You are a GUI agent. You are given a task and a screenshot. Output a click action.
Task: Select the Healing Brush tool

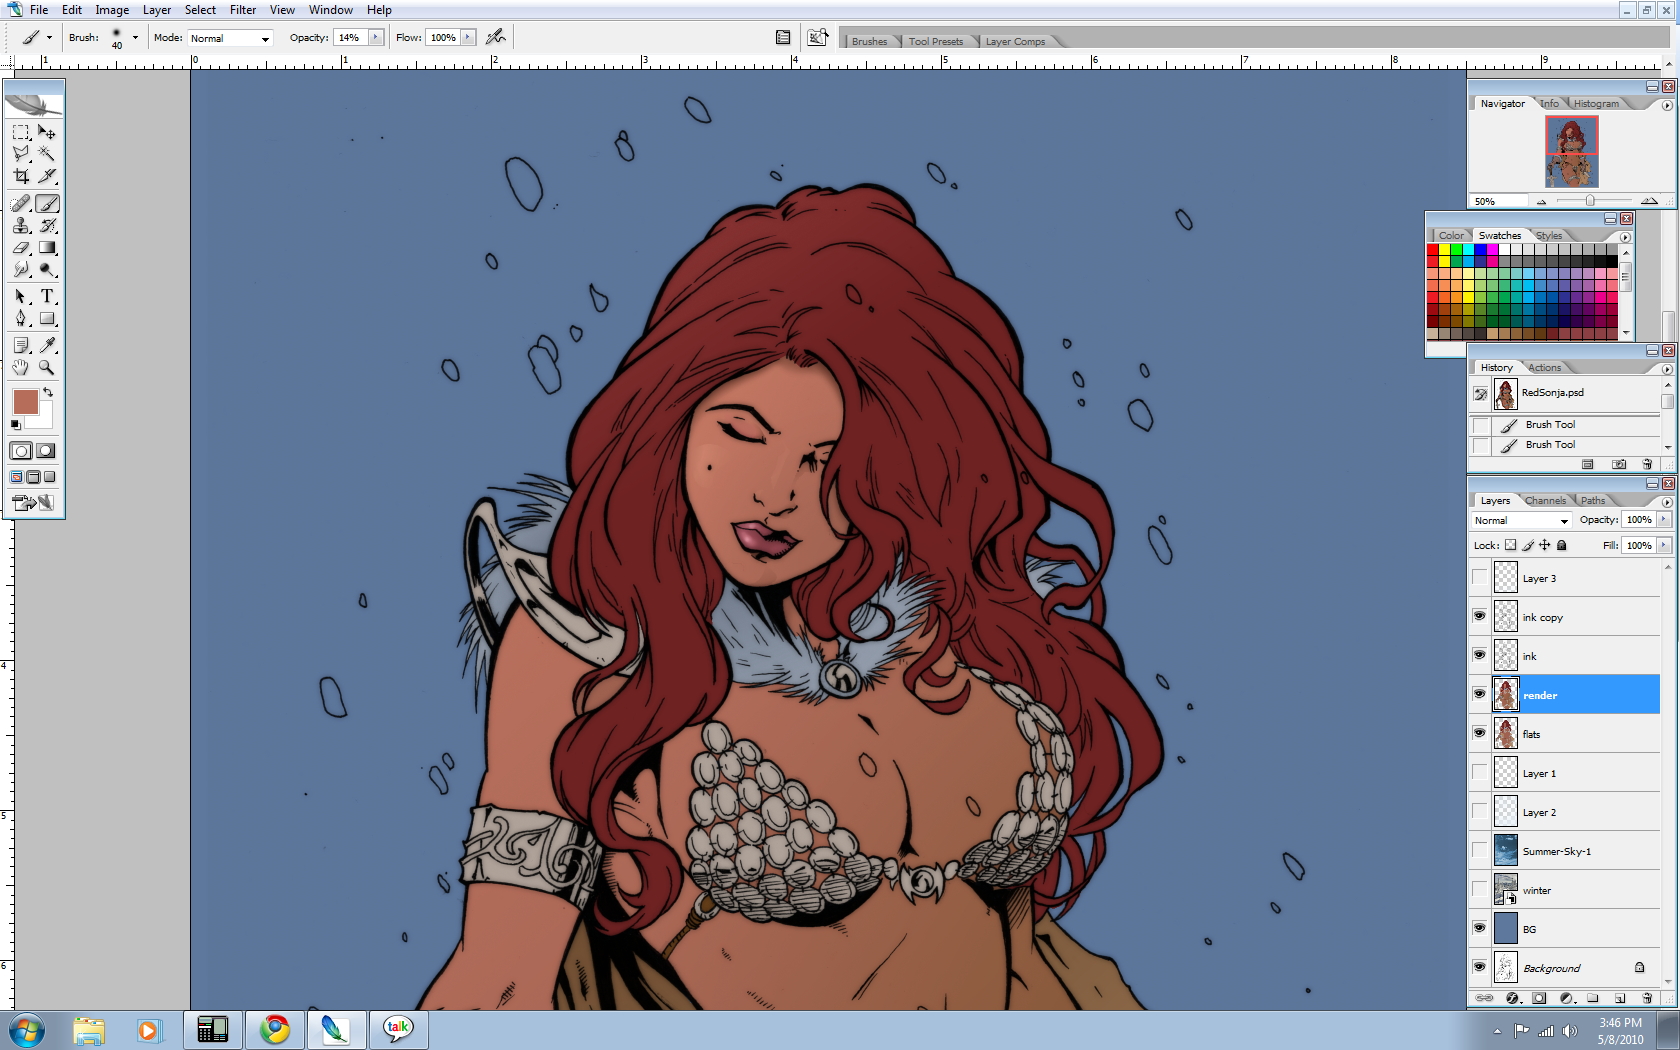pyautogui.click(x=21, y=203)
